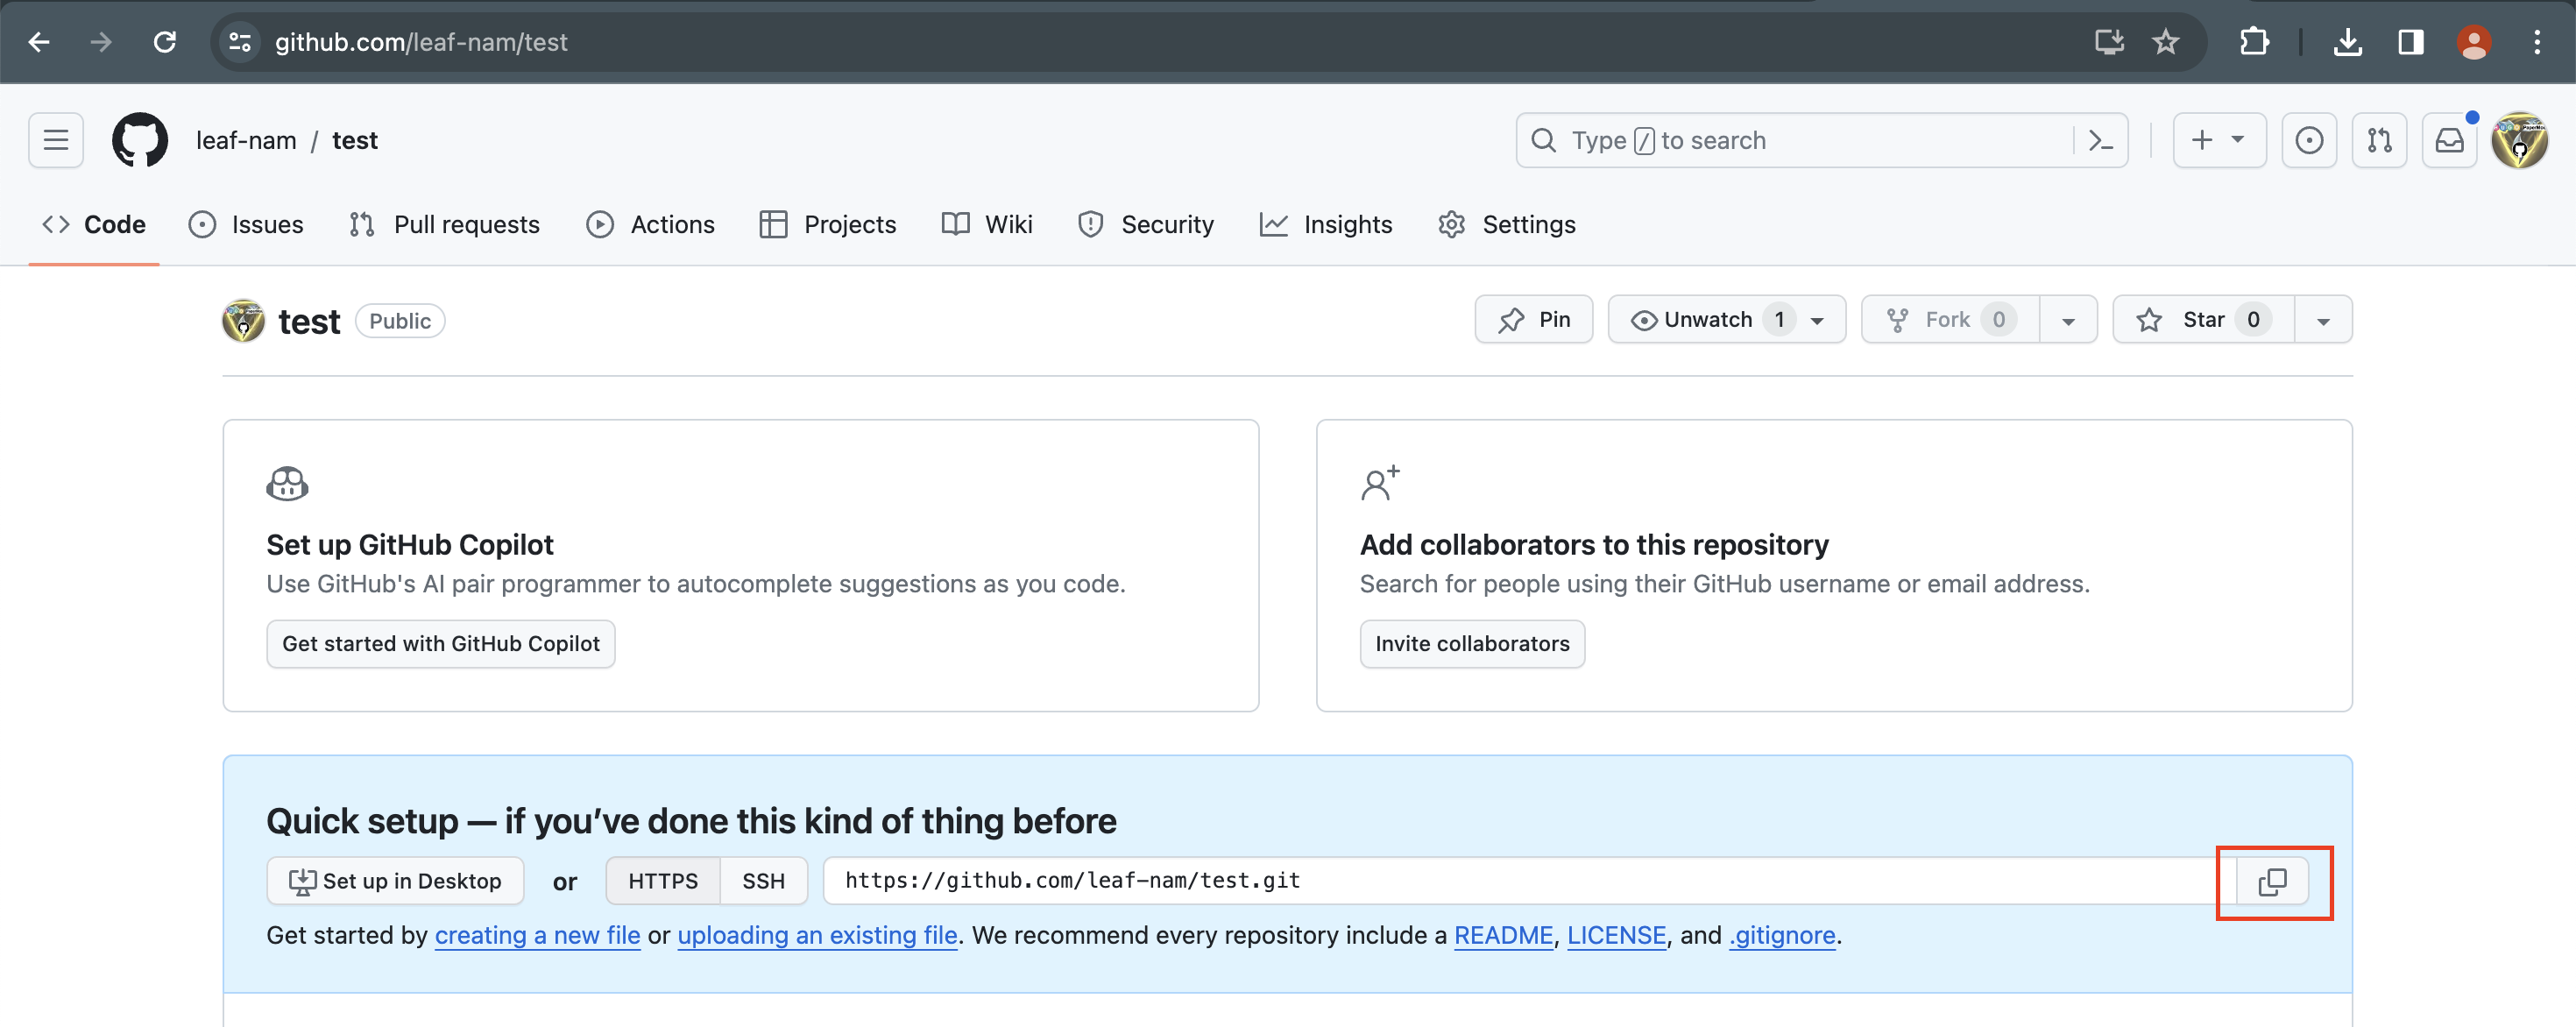The image size is (2576, 1027).
Task: Click the Public visibility badge
Action: pyautogui.click(x=400, y=321)
